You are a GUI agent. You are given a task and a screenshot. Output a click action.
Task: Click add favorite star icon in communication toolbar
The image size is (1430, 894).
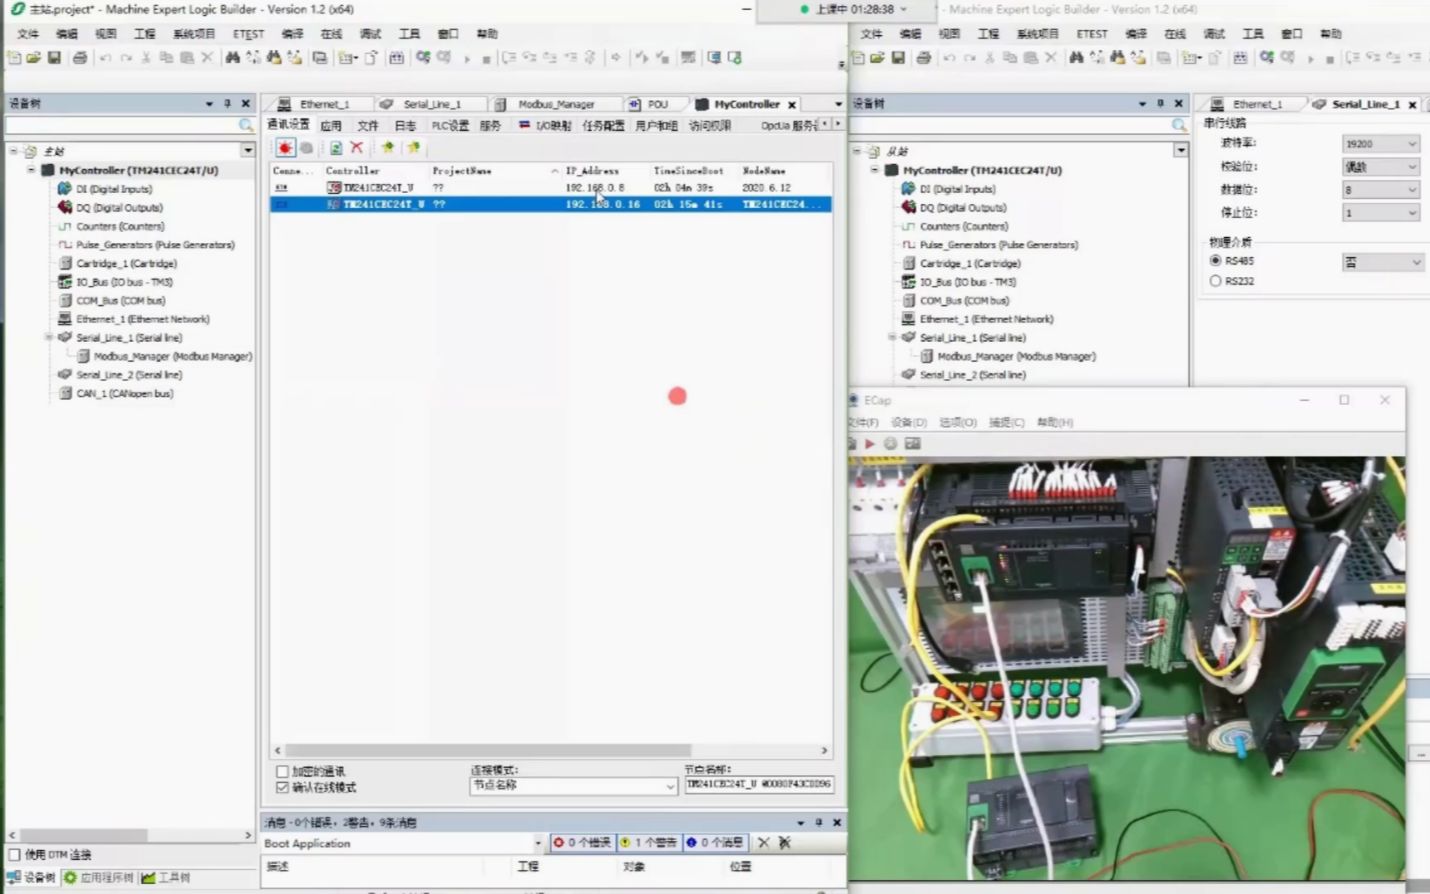(388, 148)
